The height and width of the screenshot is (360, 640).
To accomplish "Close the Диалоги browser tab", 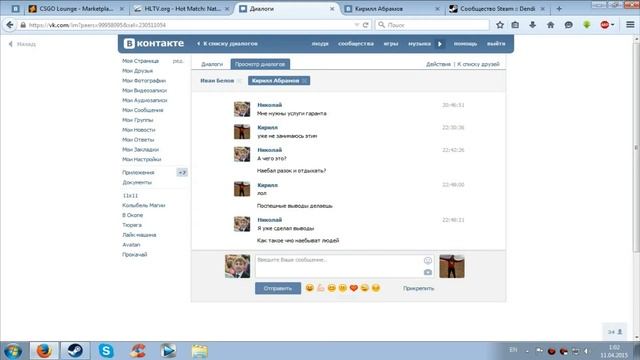I will (x=332, y=9).
